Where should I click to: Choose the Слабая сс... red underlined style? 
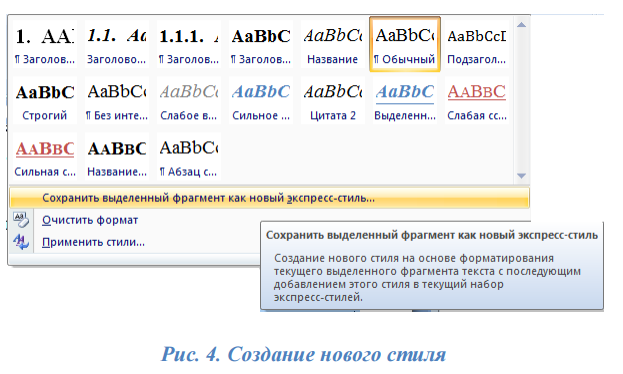(477, 101)
